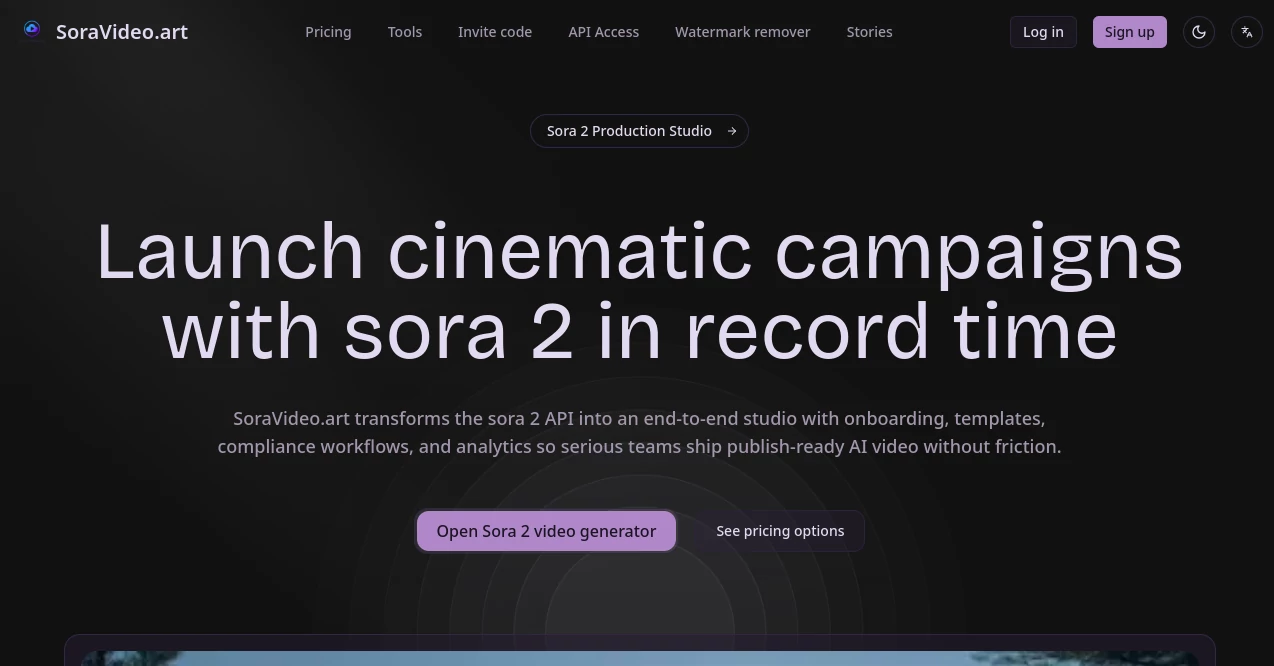1274x666 pixels.
Task: Click See pricing options
Action: pyautogui.click(x=780, y=531)
